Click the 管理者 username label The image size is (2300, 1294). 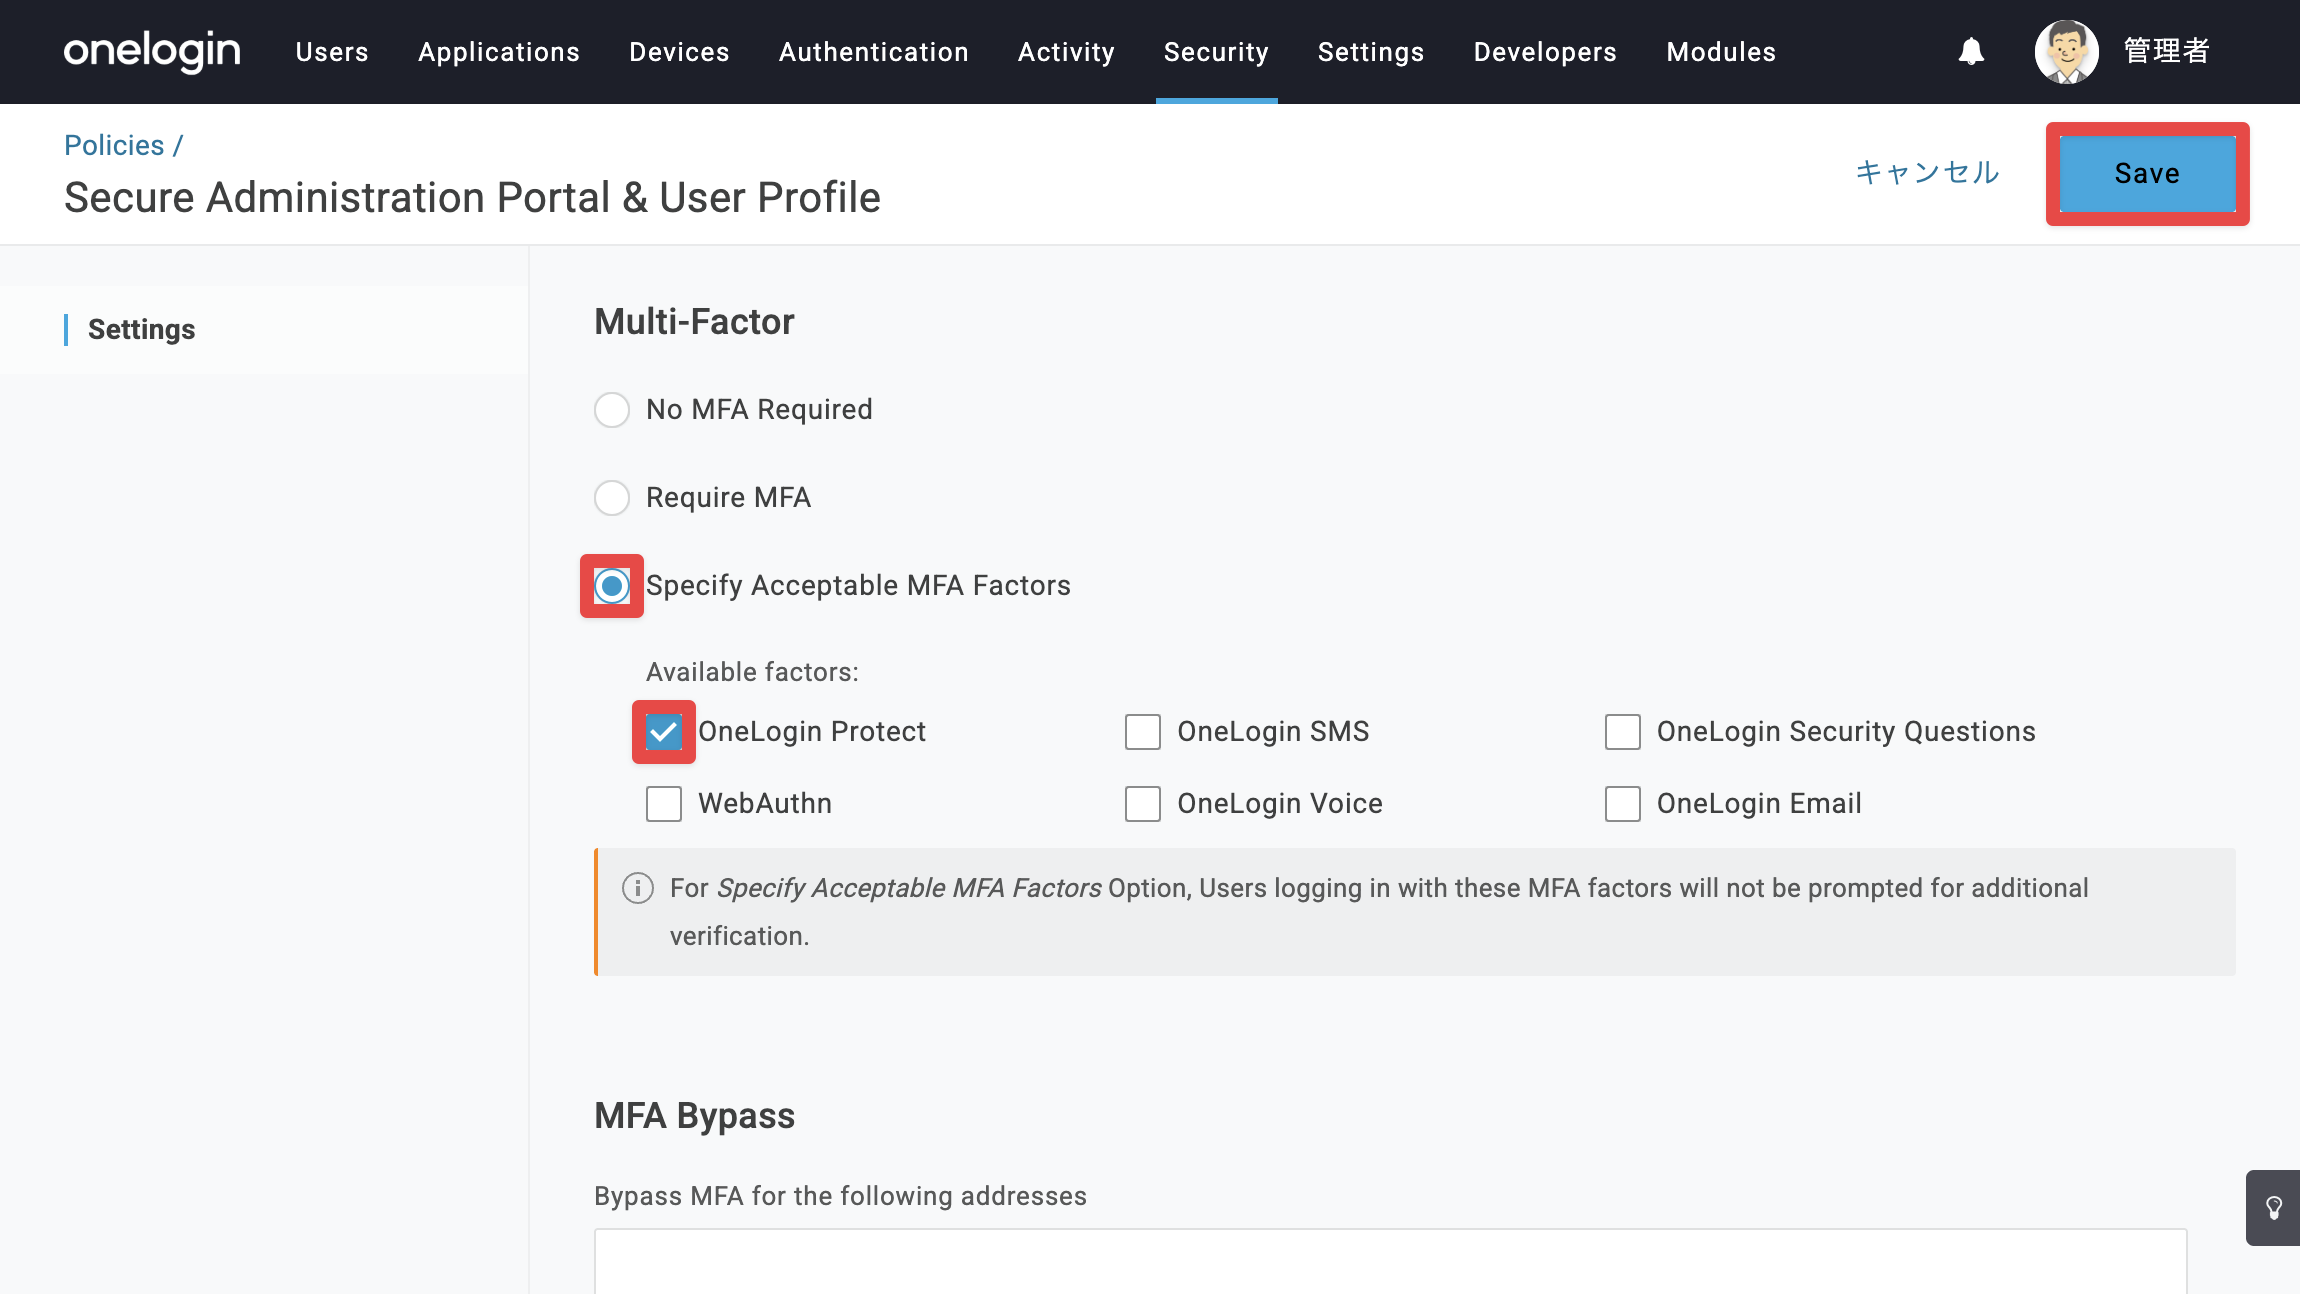(2167, 51)
